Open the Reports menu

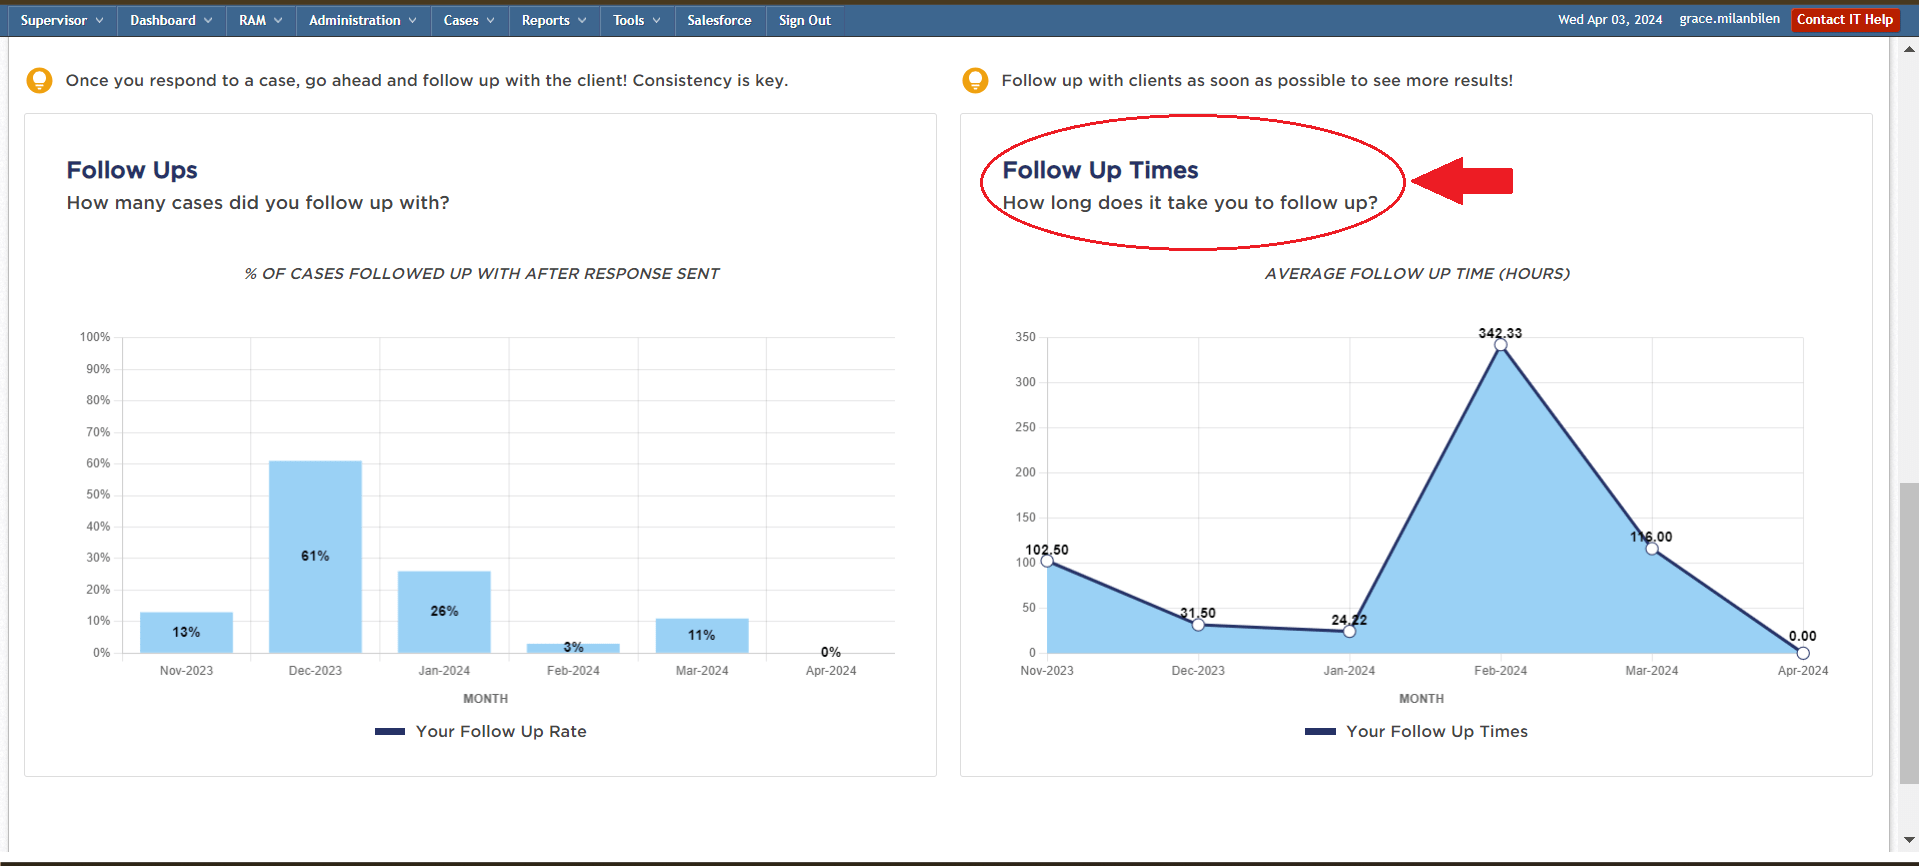(x=553, y=20)
